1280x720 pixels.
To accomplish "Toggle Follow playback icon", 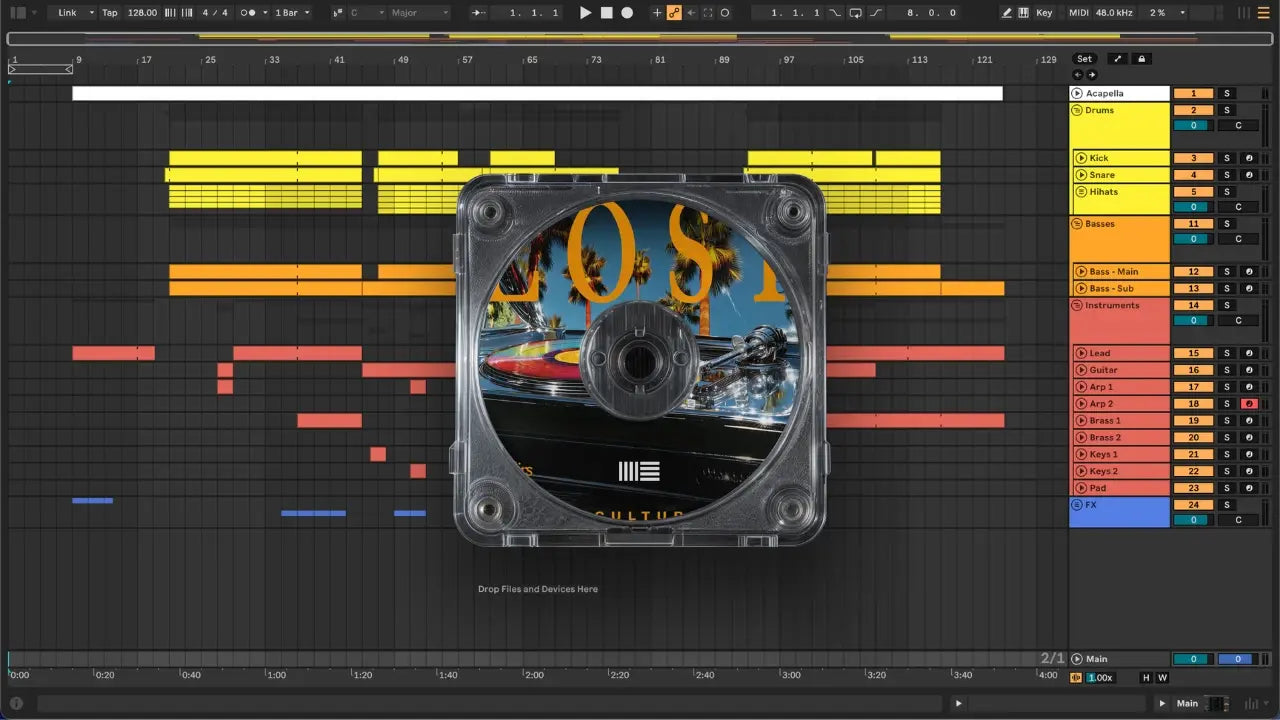I will (x=479, y=13).
